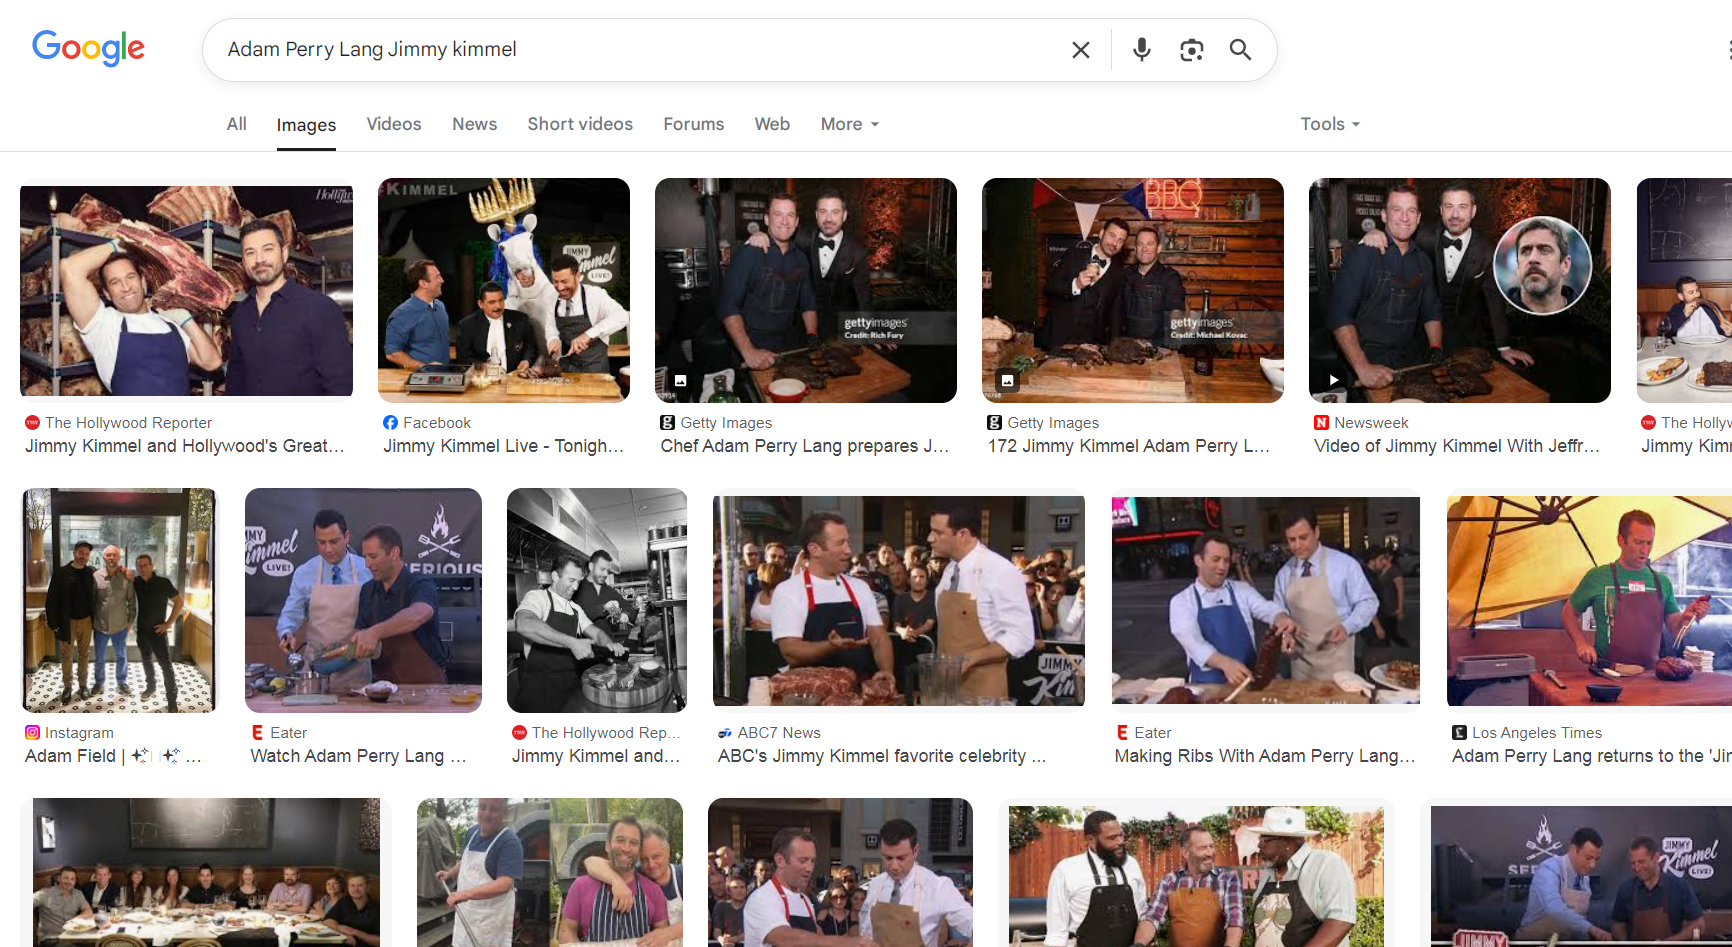Click the Los Angeles Times source icon
1732x947 pixels.
(x=1459, y=733)
